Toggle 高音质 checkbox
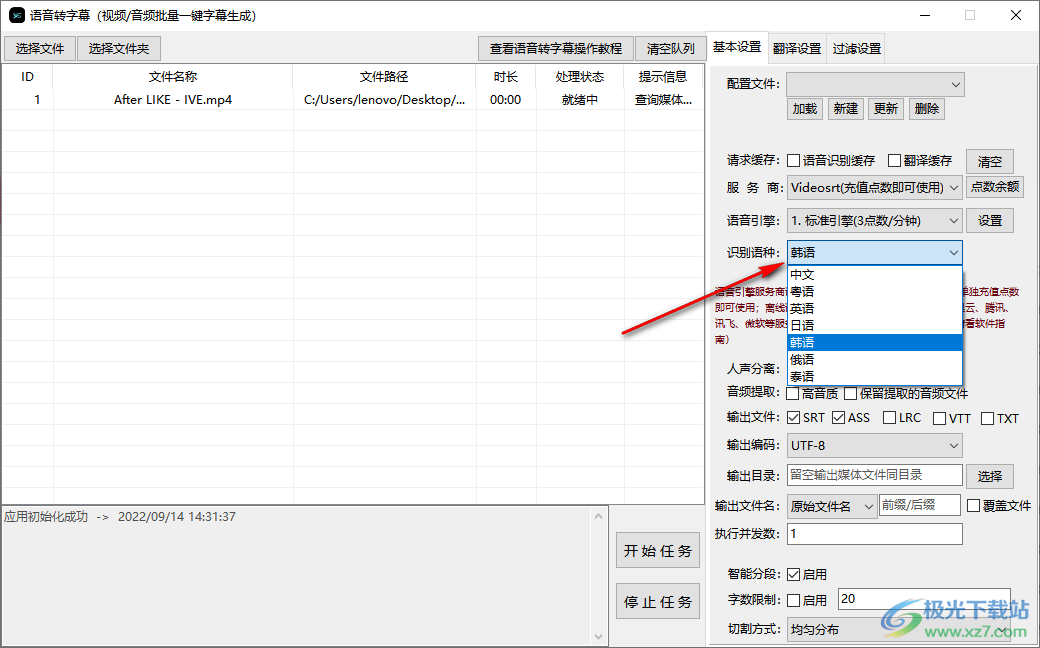The height and width of the screenshot is (648, 1040). point(793,393)
